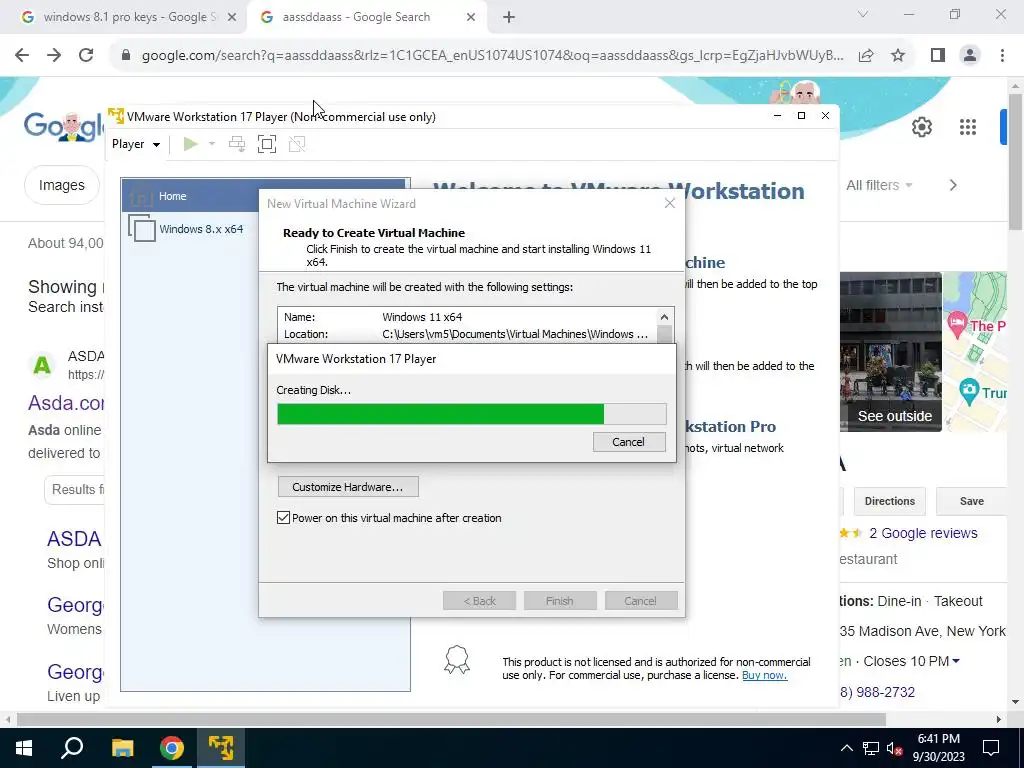Click Directions button in Google panel
The height and width of the screenshot is (768, 1024).
point(889,502)
